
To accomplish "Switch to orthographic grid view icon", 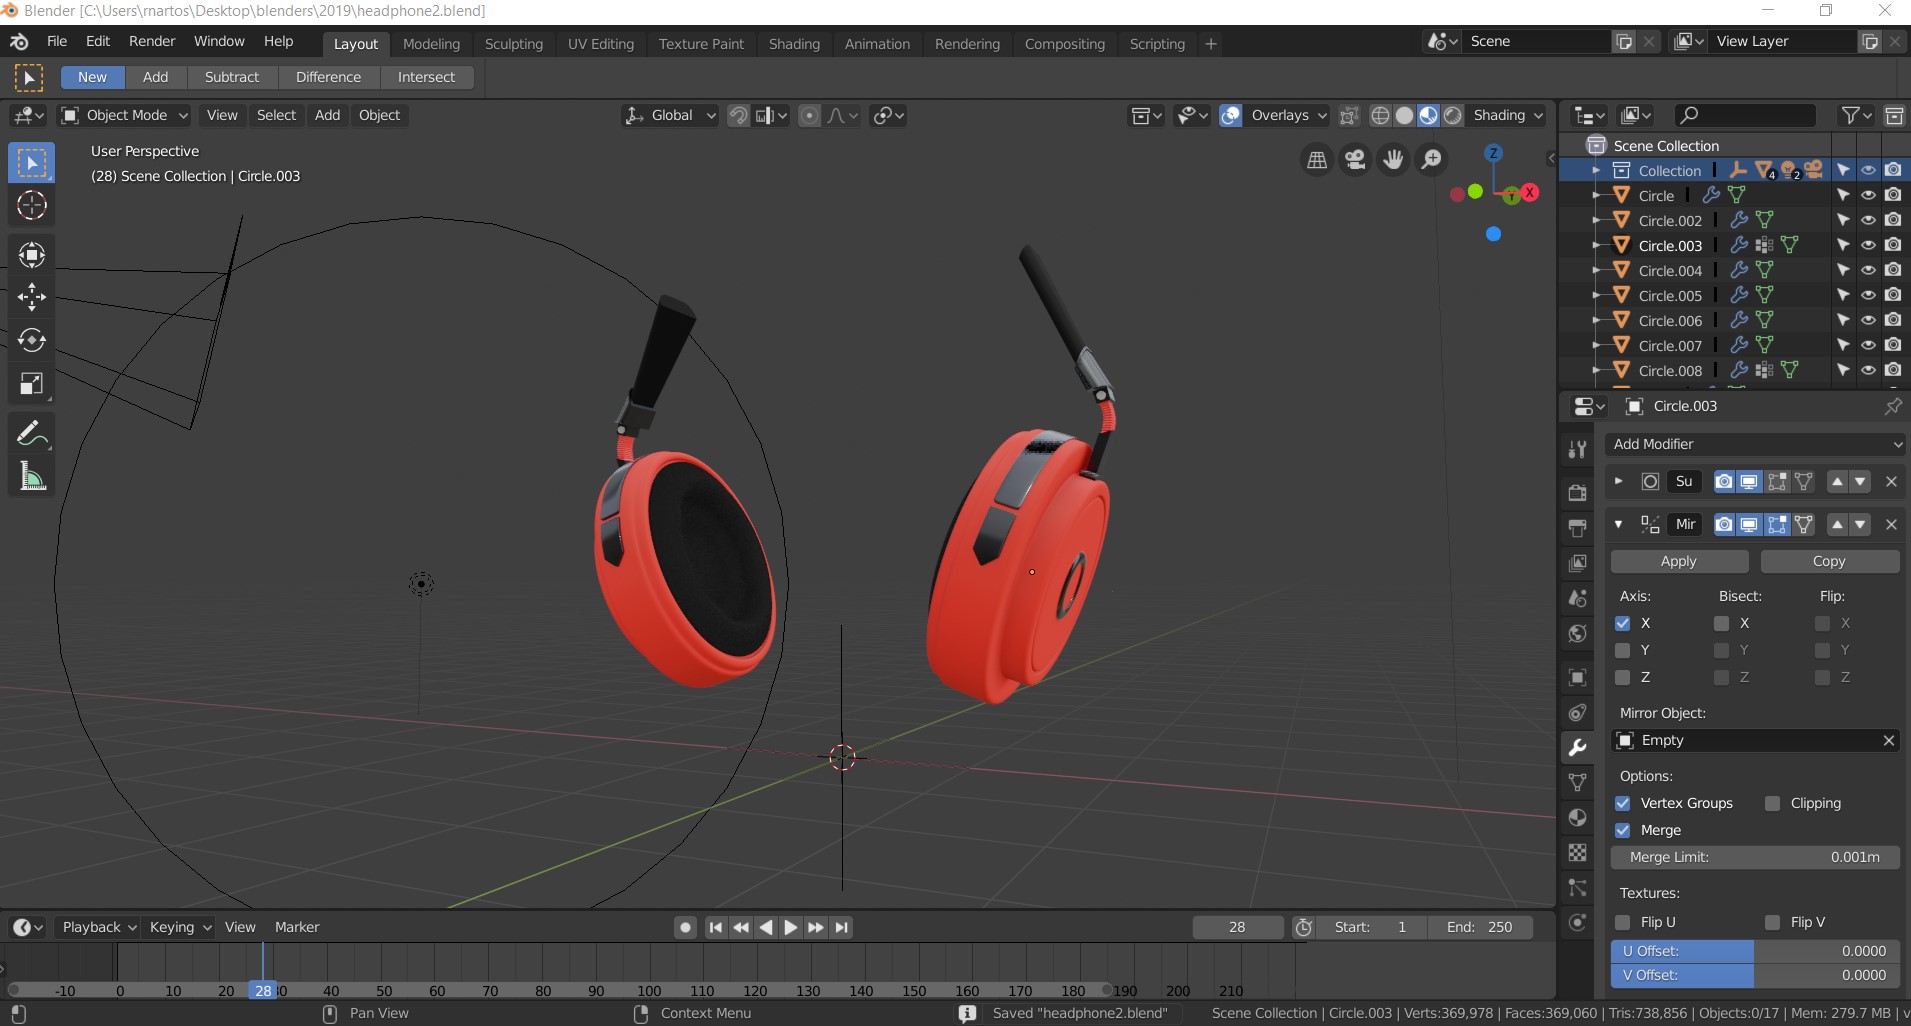I will 1317,160.
